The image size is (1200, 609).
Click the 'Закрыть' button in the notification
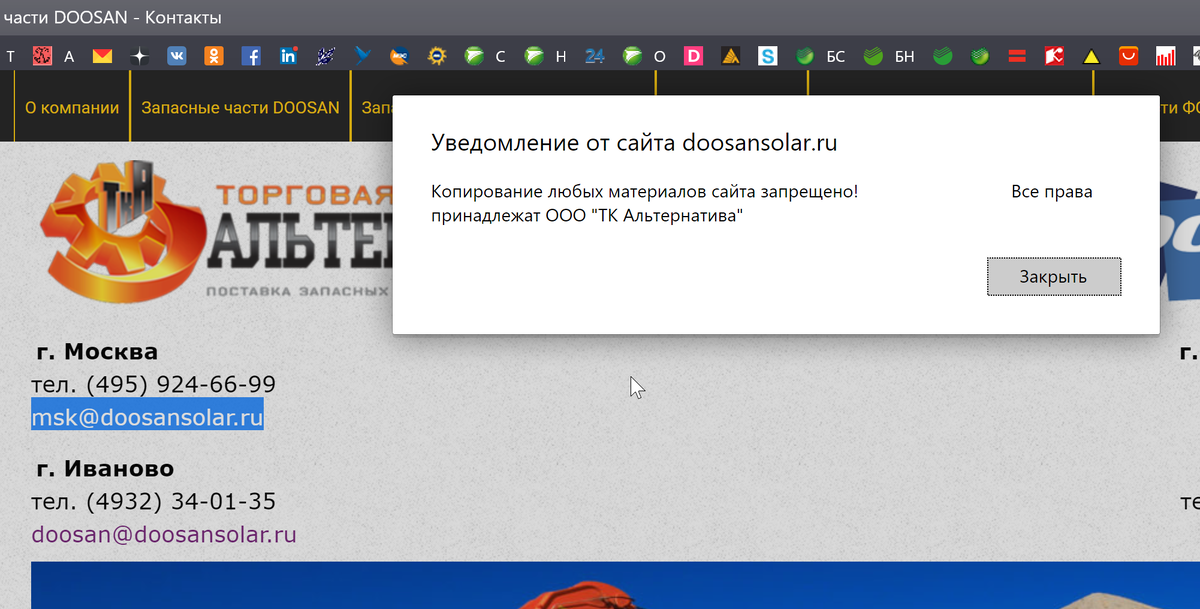pyautogui.click(x=1053, y=276)
